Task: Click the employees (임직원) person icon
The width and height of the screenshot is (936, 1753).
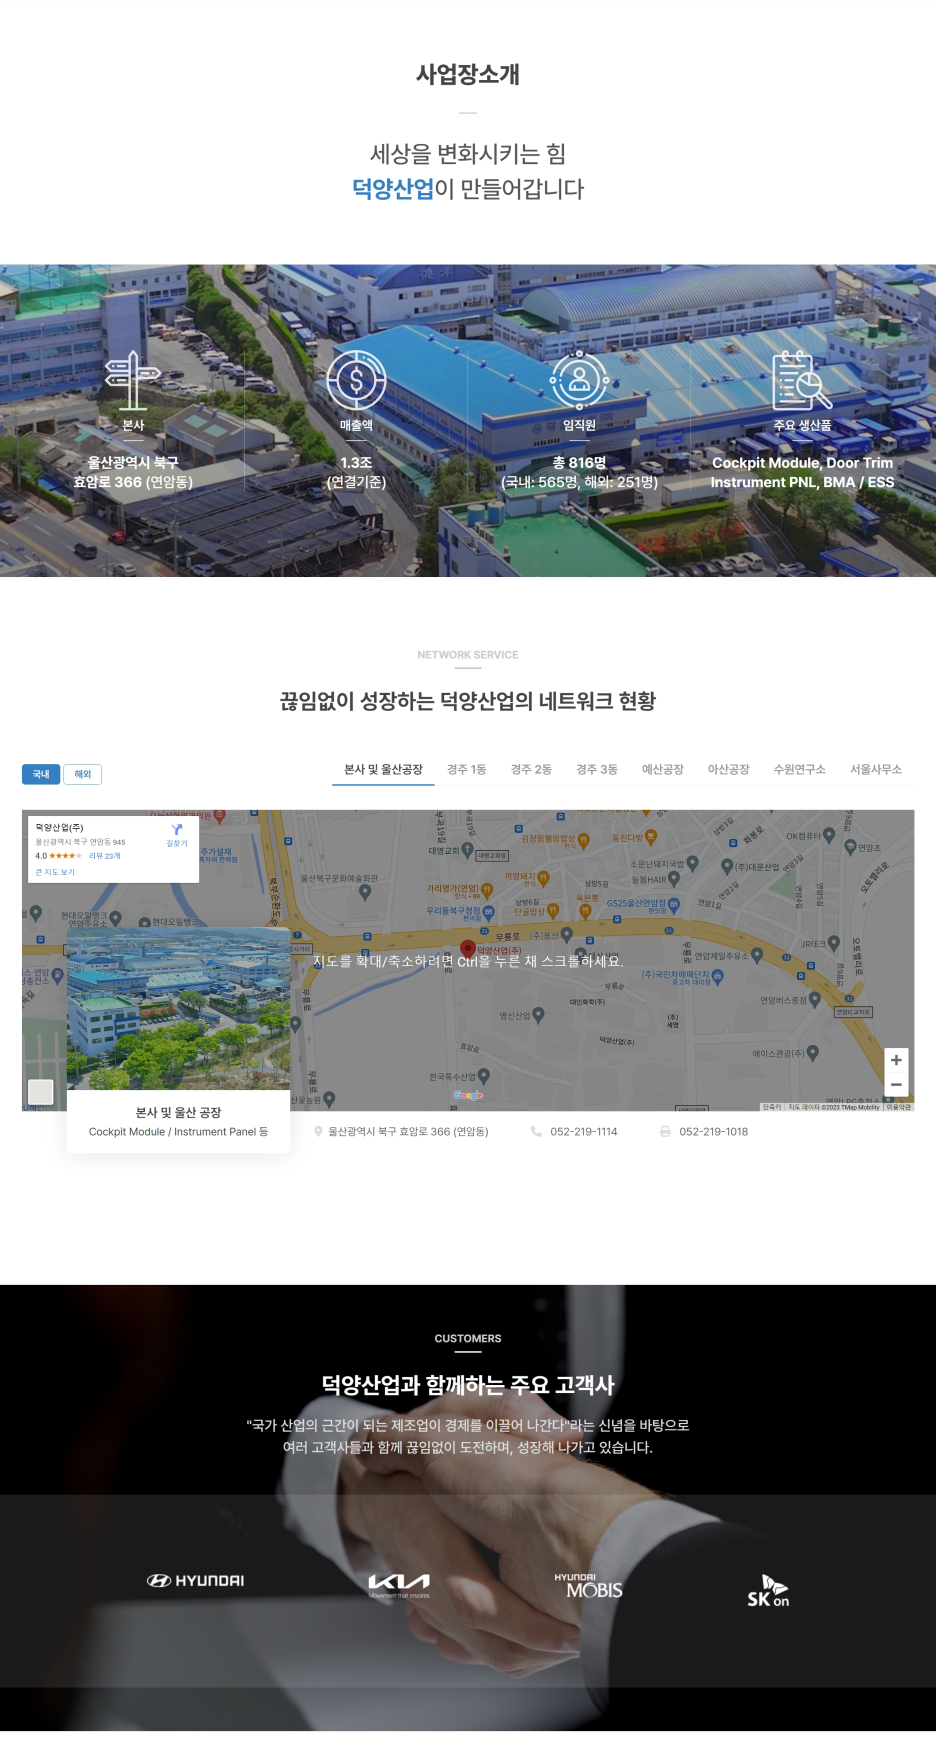Action: 579,380
